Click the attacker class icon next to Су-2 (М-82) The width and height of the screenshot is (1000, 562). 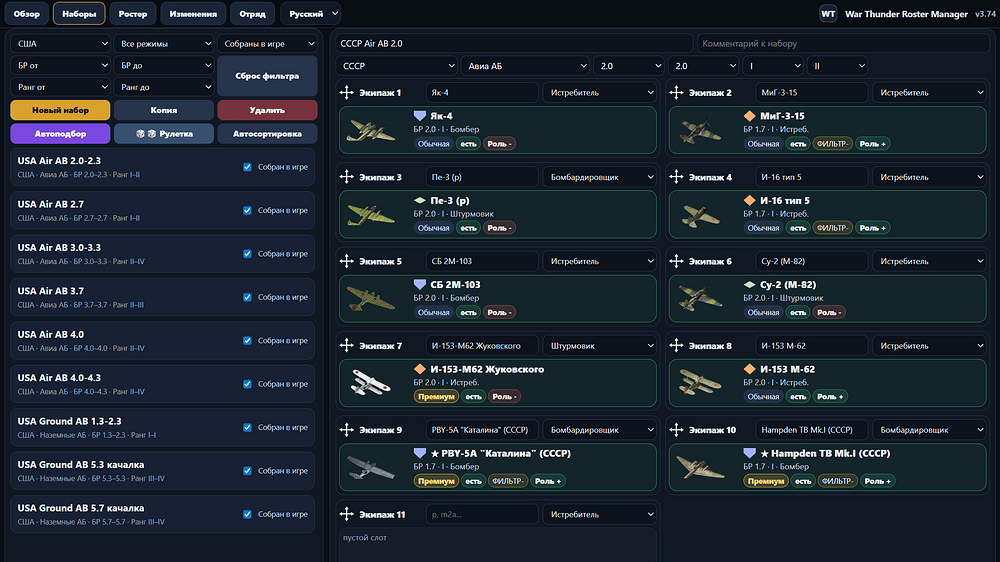click(x=749, y=285)
